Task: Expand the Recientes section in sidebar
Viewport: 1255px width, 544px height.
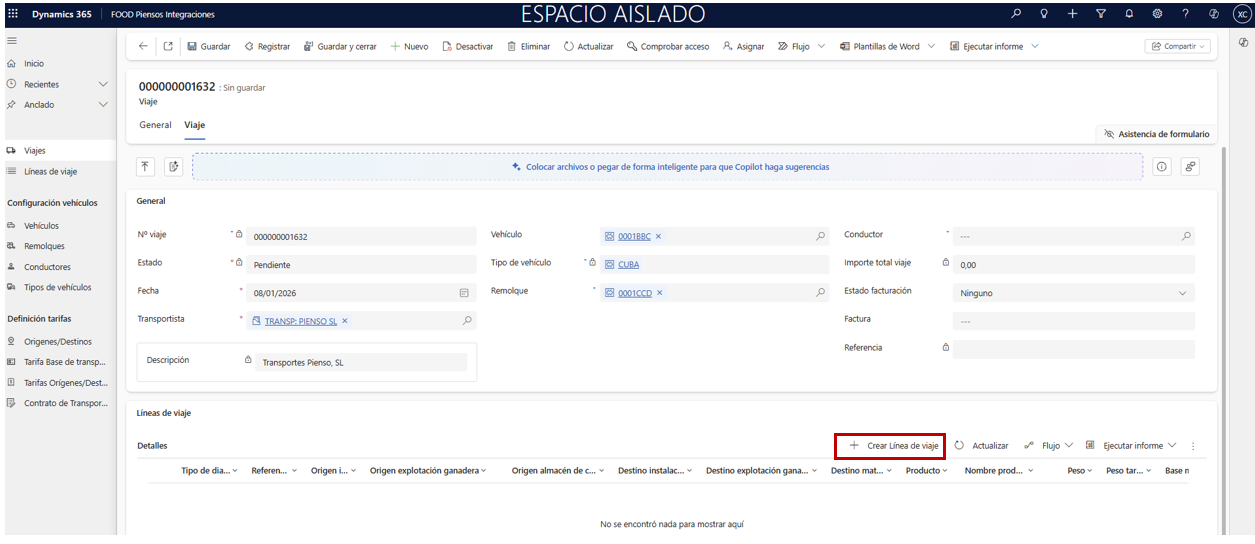Action: [x=103, y=84]
